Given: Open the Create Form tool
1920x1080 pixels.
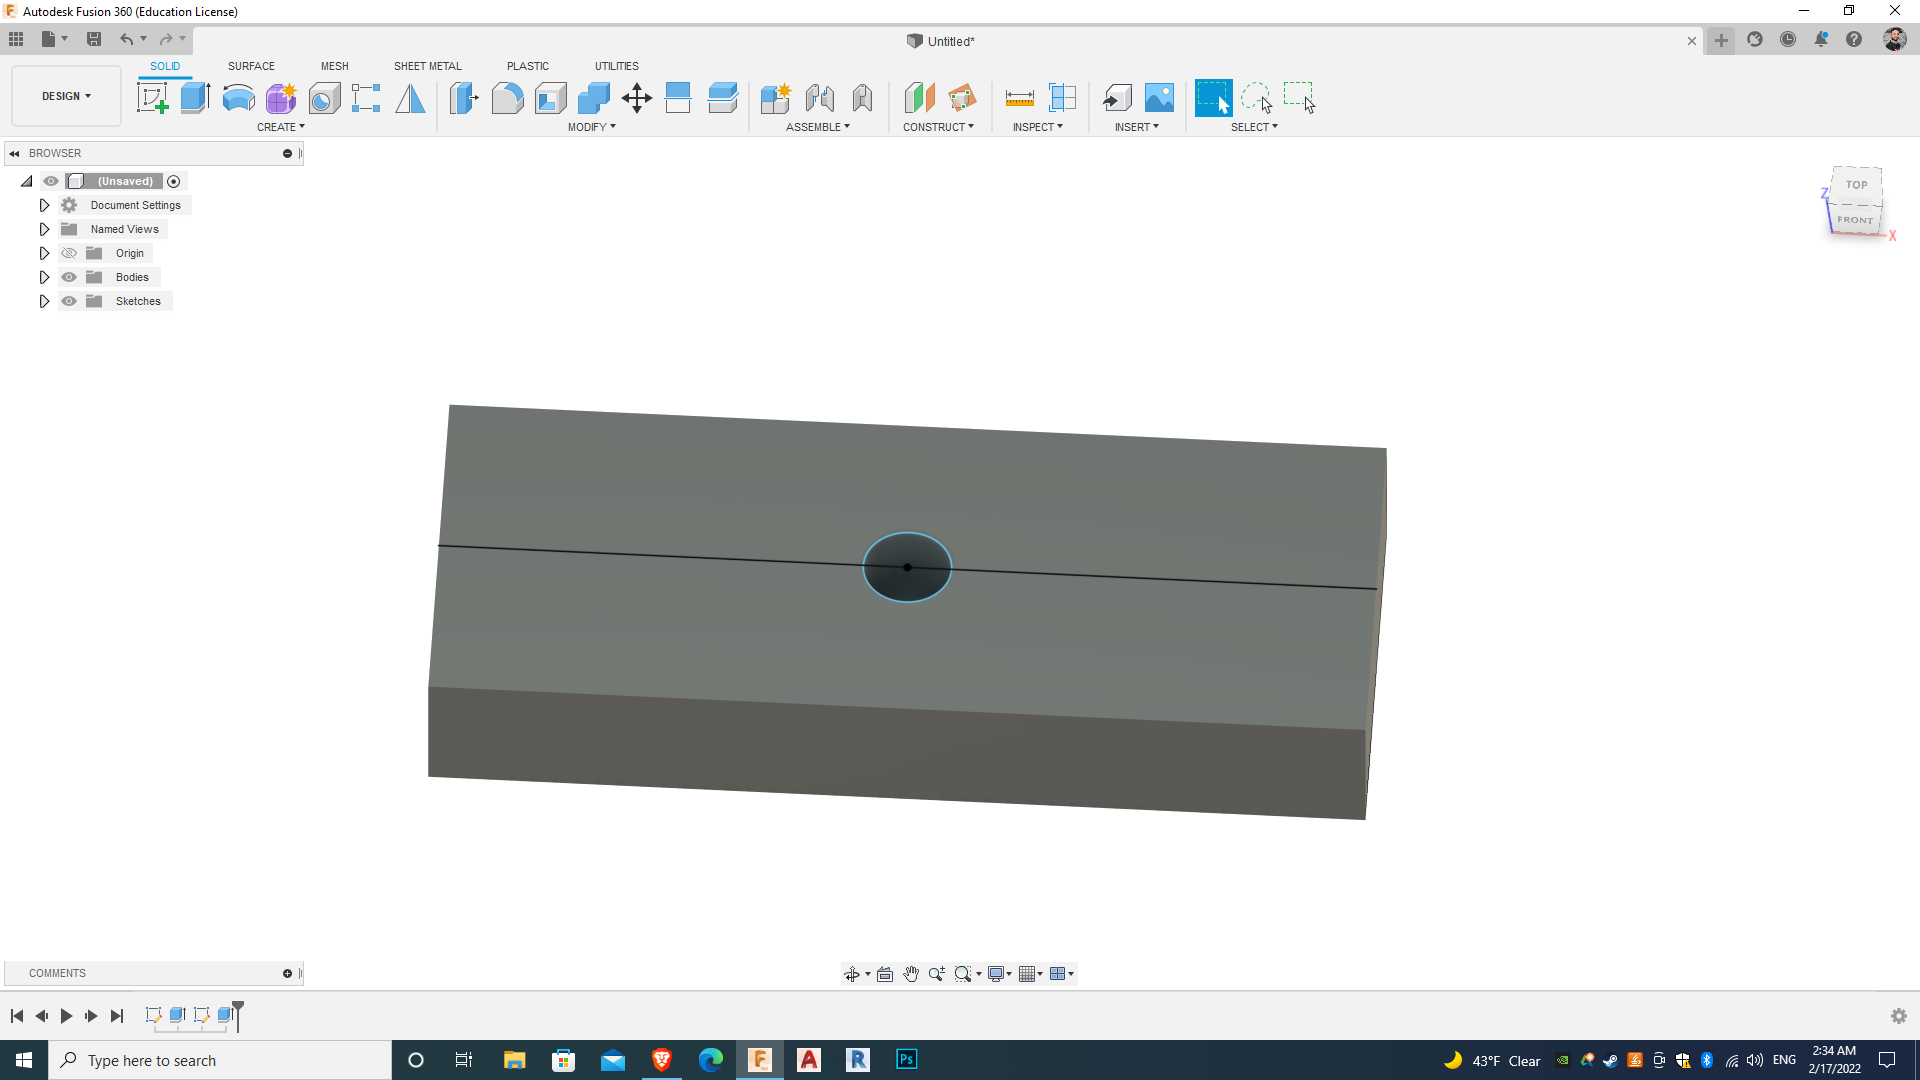Looking at the screenshot, I should click(x=281, y=98).
